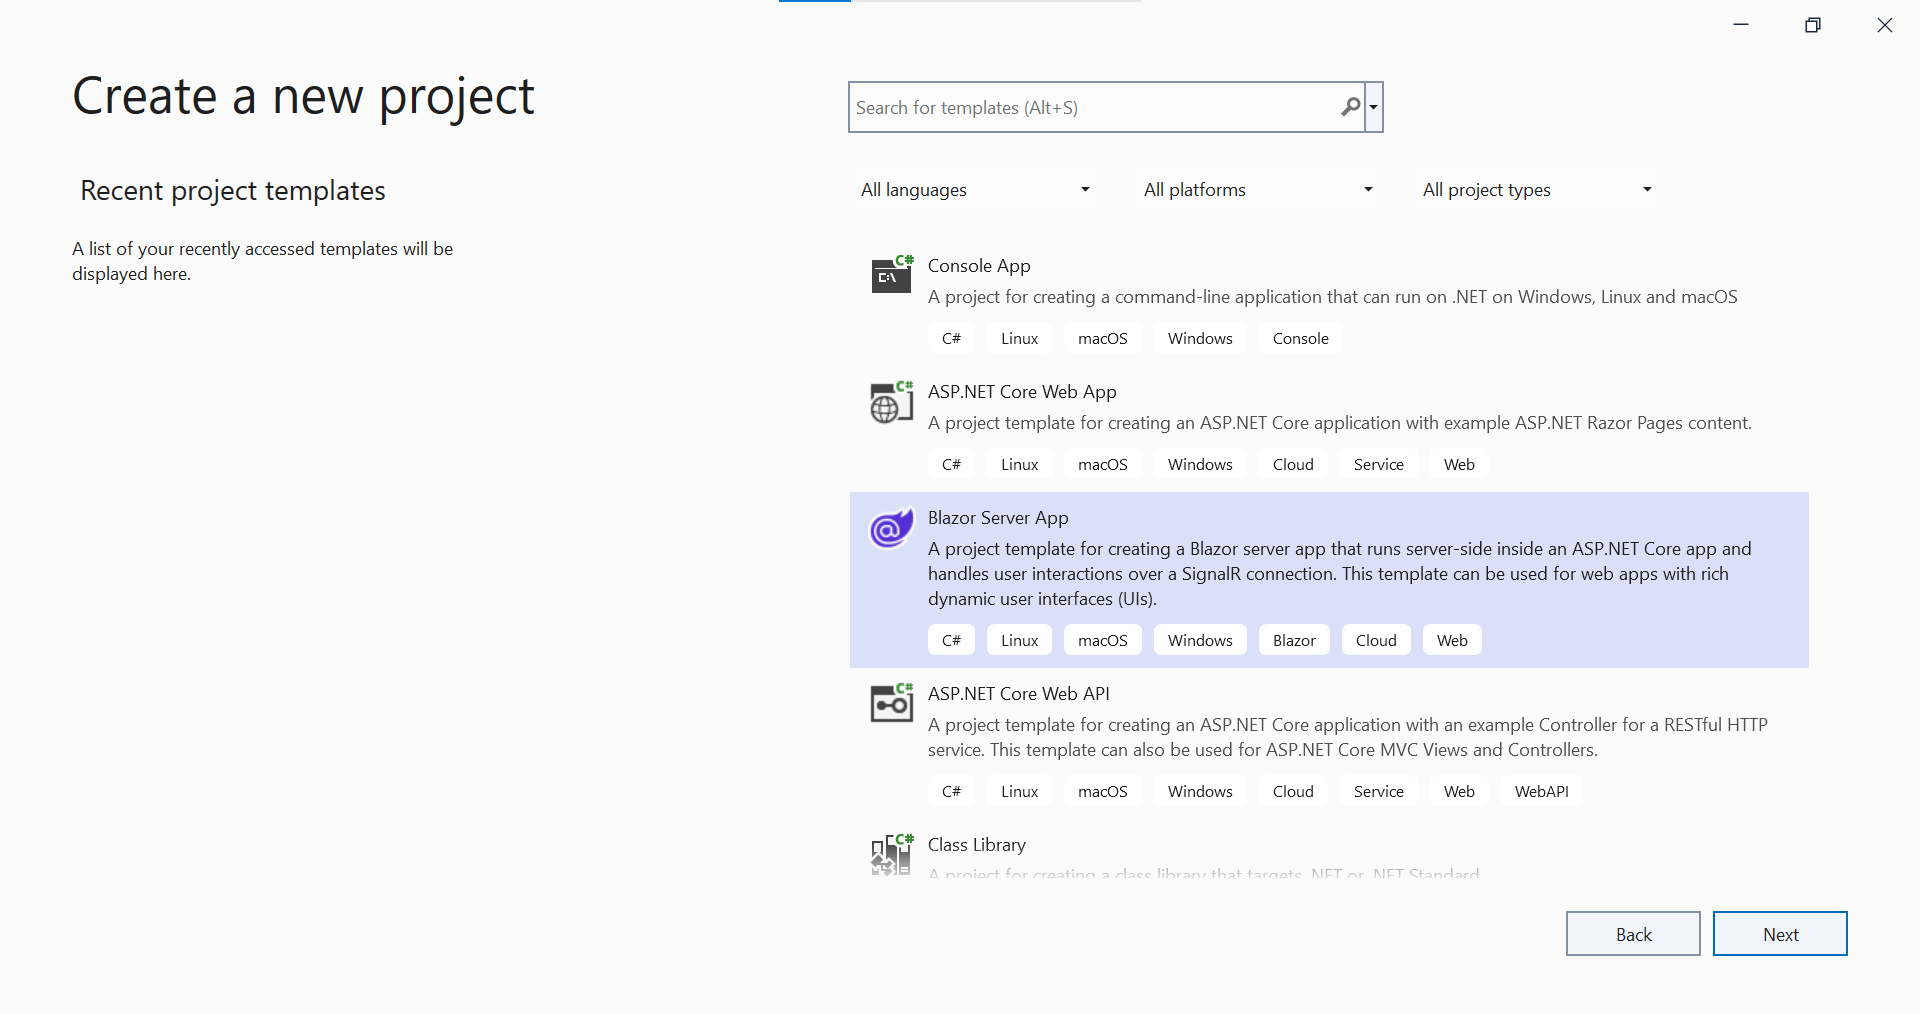The width and height of the screenshot is (1920, 1014).
Task: Click inside the template search field
Action: pyautogui.click(x=1100, y=107)
